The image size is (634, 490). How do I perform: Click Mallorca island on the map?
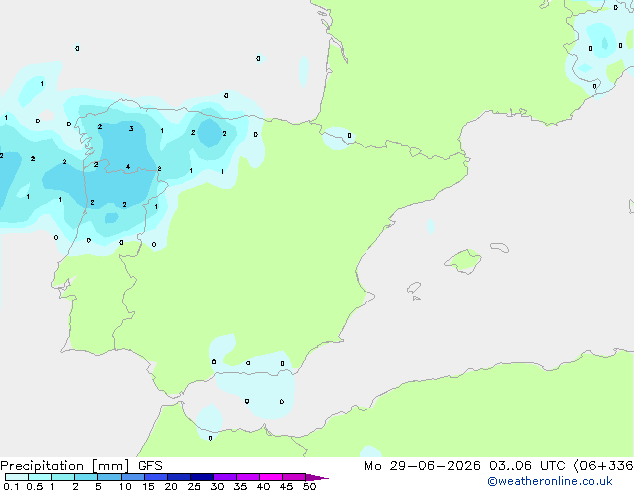(463, 262)
